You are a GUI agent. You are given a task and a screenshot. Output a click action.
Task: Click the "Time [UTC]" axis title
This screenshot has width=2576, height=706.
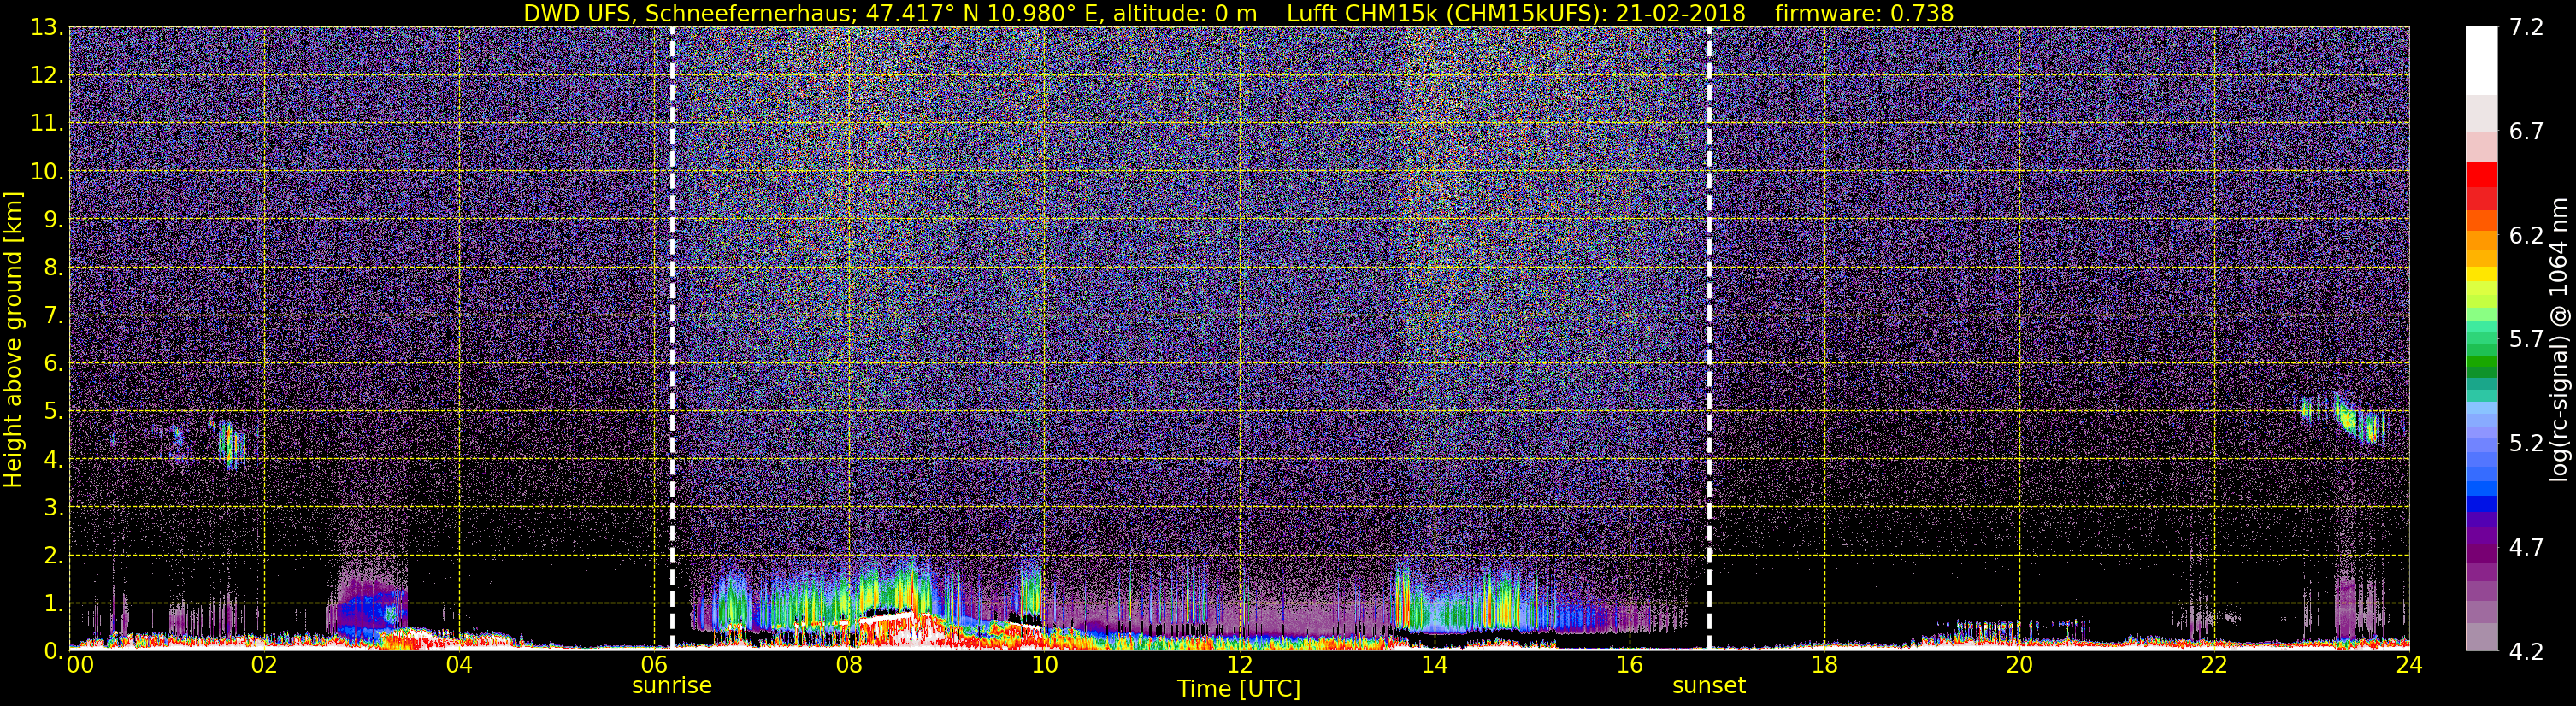[x=1239, y=689]
